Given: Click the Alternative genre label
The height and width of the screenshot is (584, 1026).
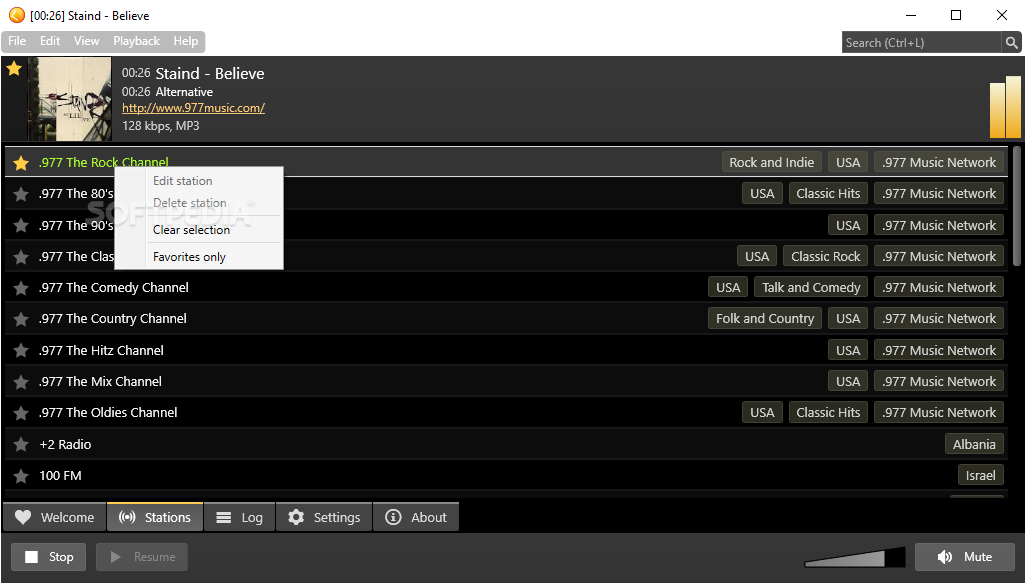Looking at the screenshot, I should tap(184, 92).
